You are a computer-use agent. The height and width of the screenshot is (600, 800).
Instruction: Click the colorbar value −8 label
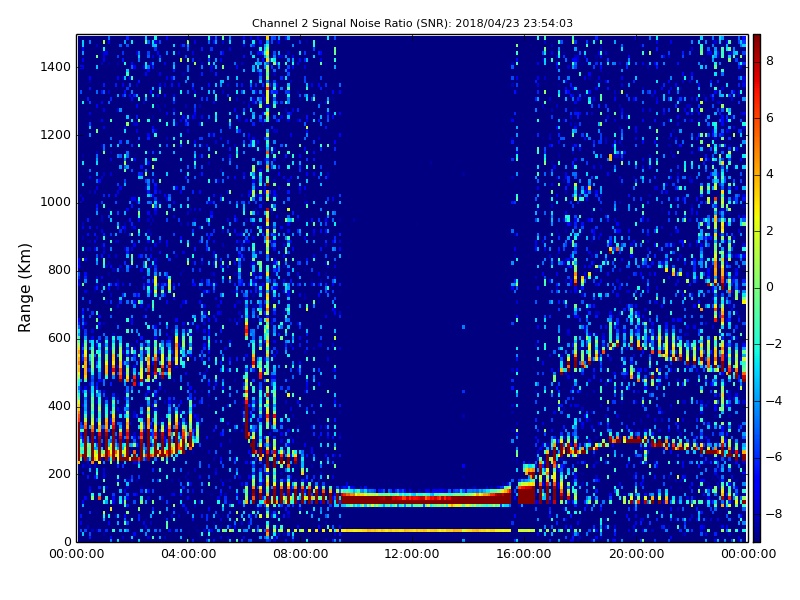(x=773, y=514)
